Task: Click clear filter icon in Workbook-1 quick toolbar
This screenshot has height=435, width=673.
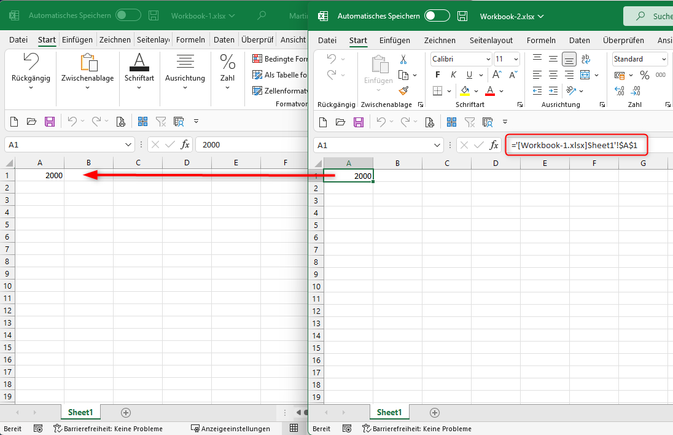Action: coord(161,122)
